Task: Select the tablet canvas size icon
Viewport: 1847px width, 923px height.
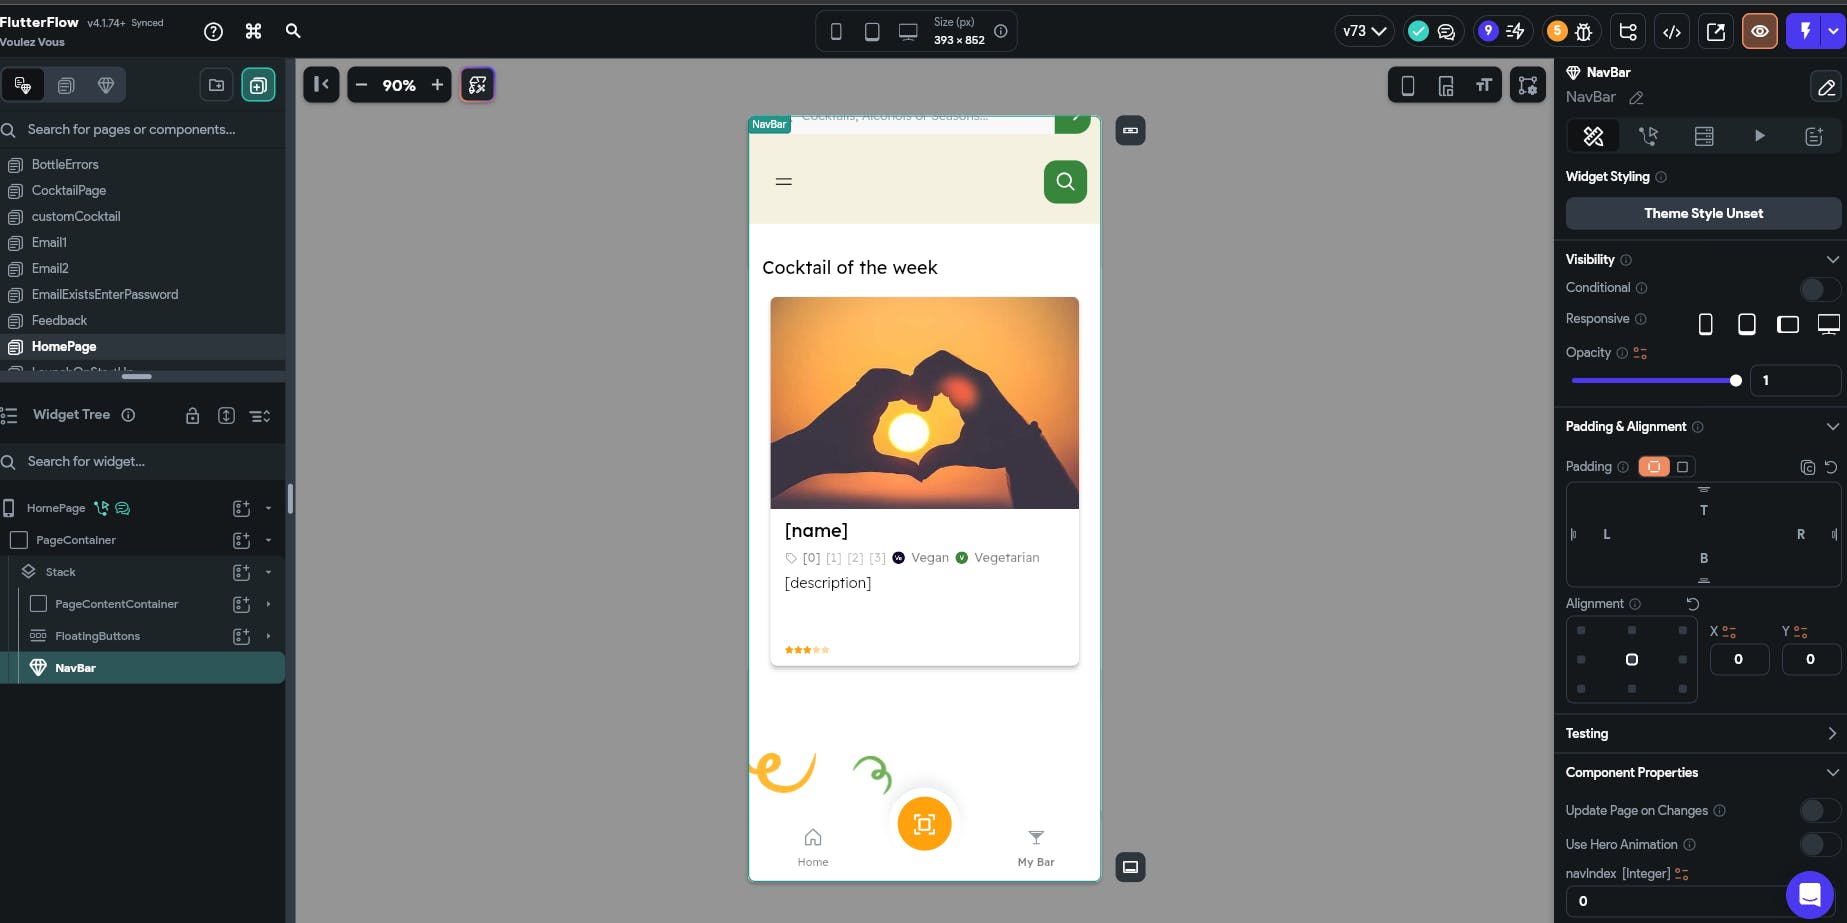Action: tap(872, 32)
